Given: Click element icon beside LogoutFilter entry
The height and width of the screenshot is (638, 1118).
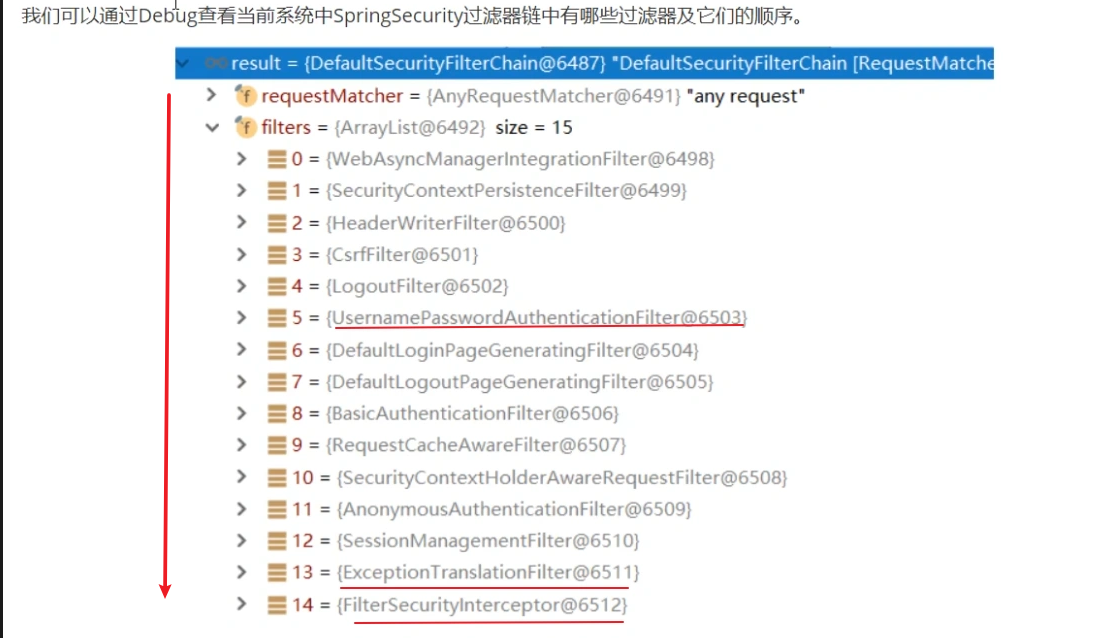Looking at the screenshot, I should tap(277, 287).
